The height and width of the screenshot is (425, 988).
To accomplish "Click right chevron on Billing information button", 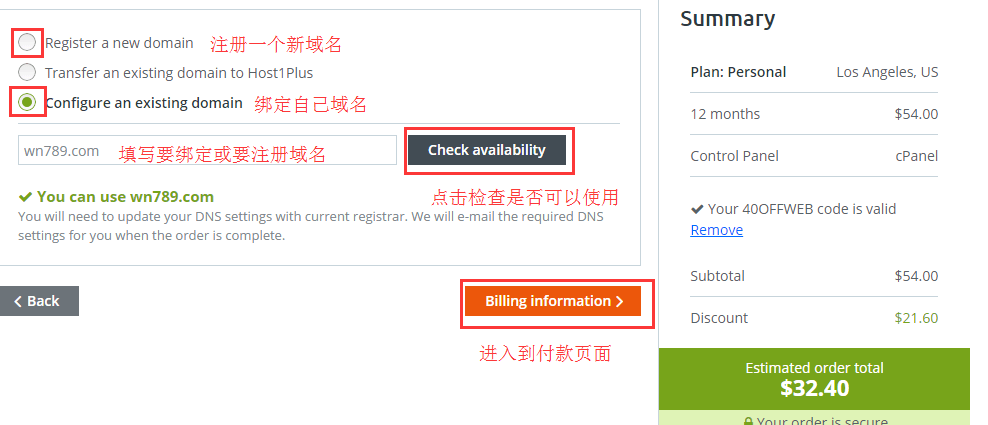I will pyautogui.click(x=620, y=301).
